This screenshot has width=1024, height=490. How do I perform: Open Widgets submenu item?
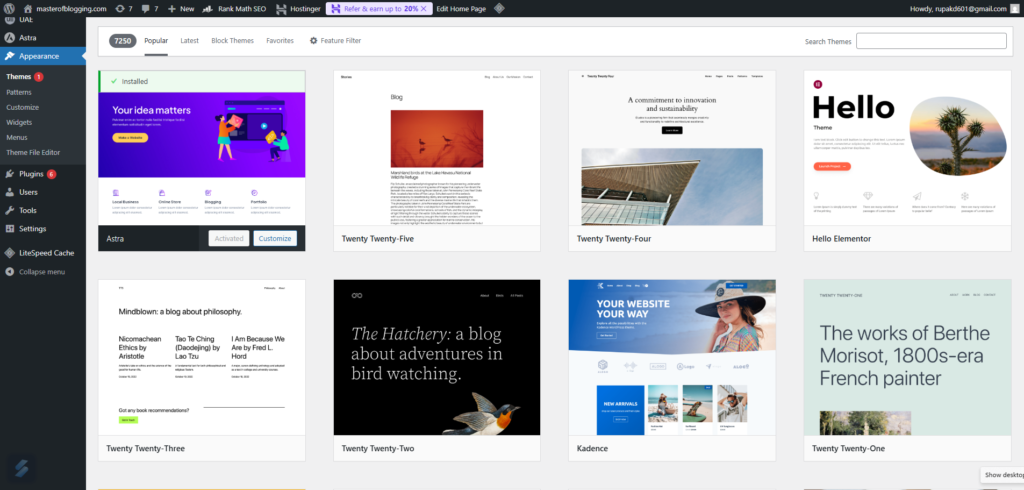click(19, 122)
